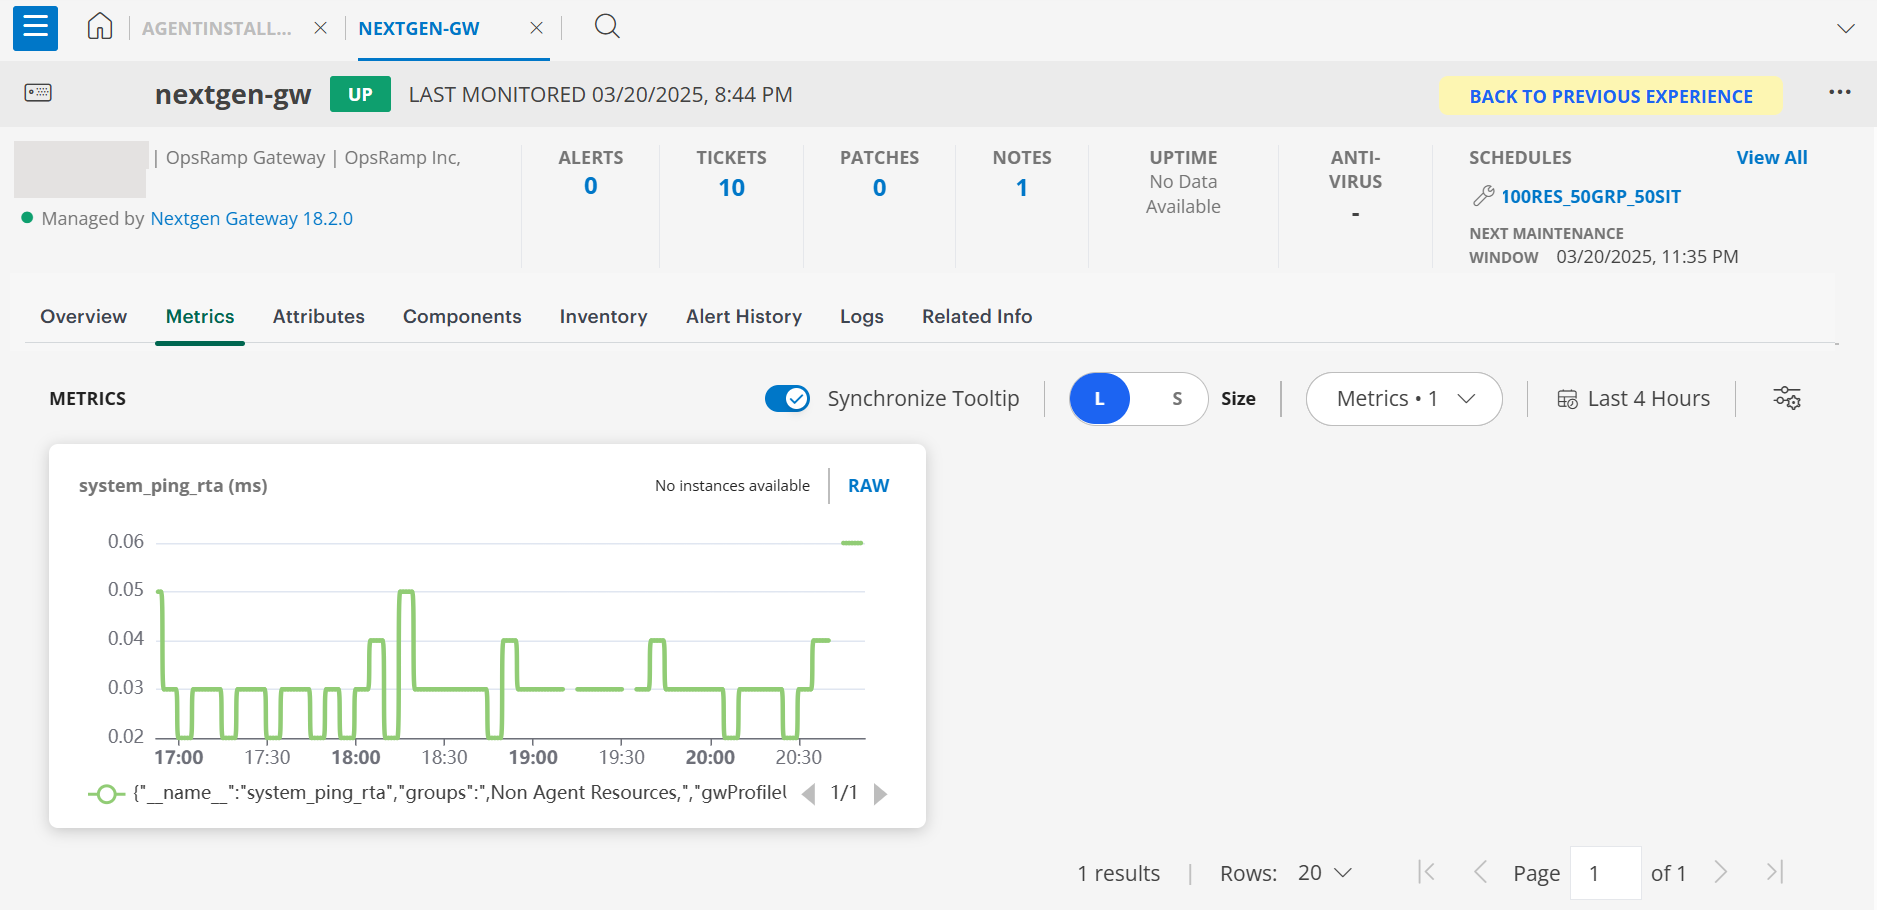Viewport: 1877px width, 910px height.
Task: Select small size S option
Action: 1177,399
